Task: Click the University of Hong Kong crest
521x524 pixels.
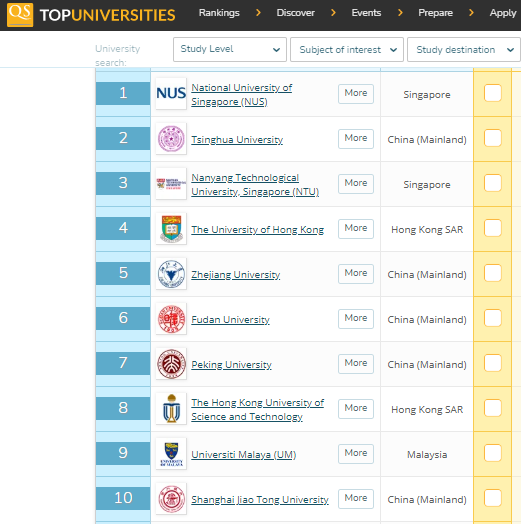Action: click(x=171, y=229)
